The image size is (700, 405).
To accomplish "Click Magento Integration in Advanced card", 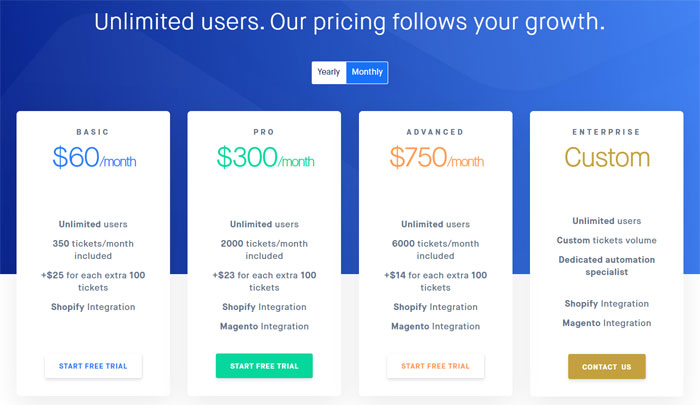I will point(435,326).
